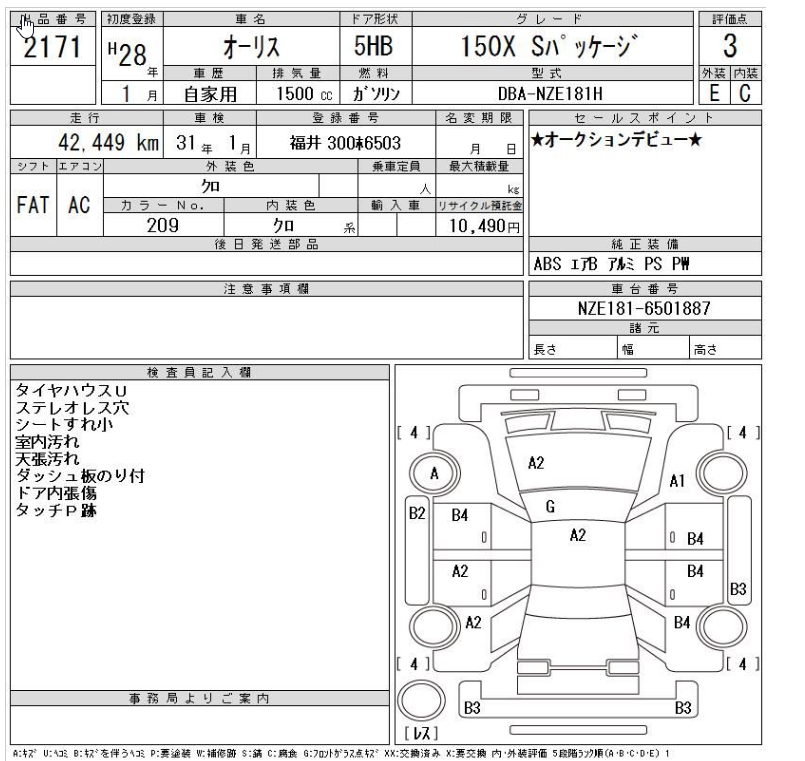
Task: Click the A2 marker on the car hood
Action: click(x=536, y=462)
